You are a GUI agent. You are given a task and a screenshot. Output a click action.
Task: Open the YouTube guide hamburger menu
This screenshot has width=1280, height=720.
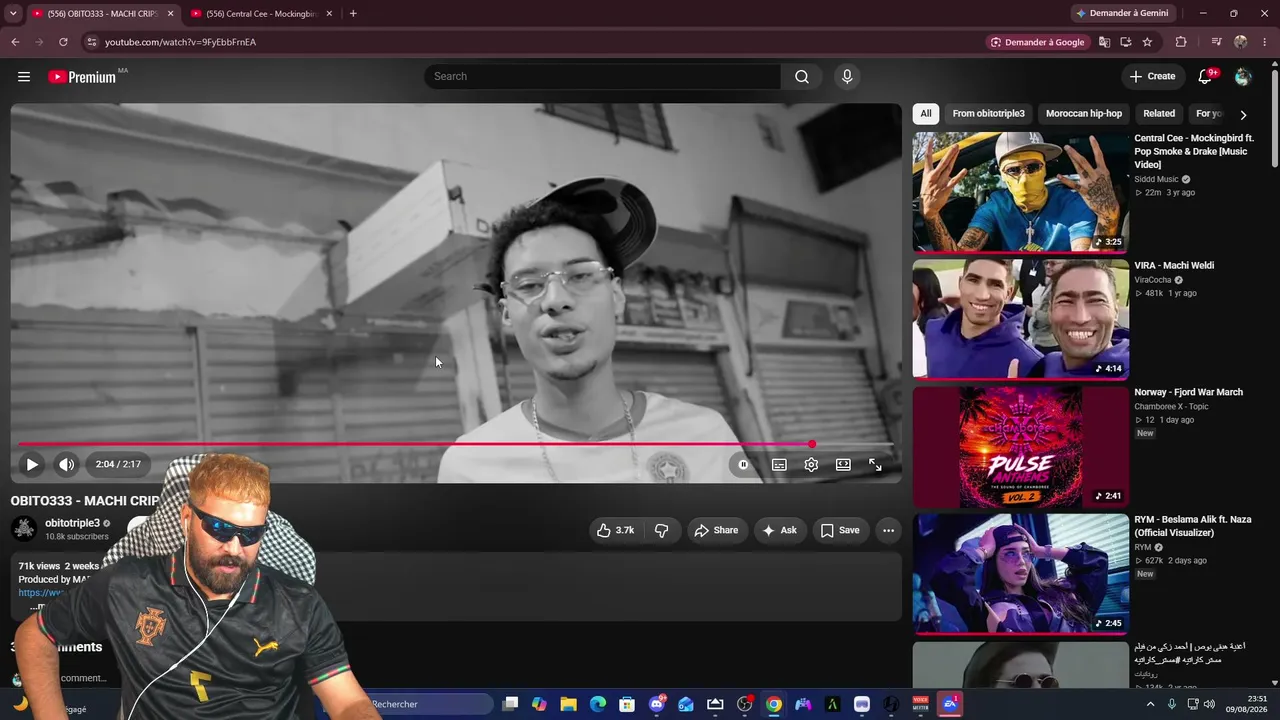[24, 77]
